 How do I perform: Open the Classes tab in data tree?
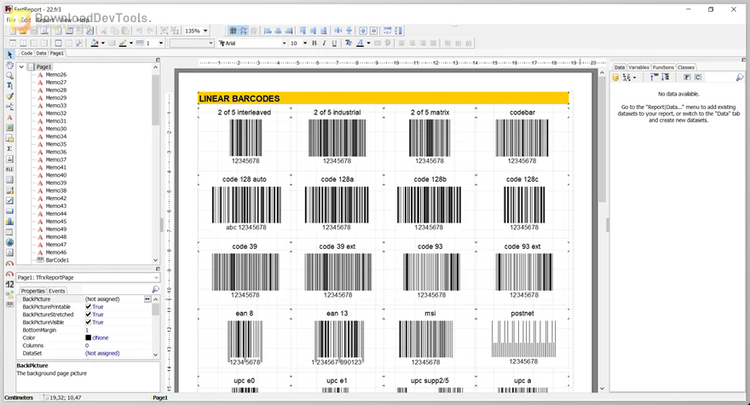pos(686,67)
